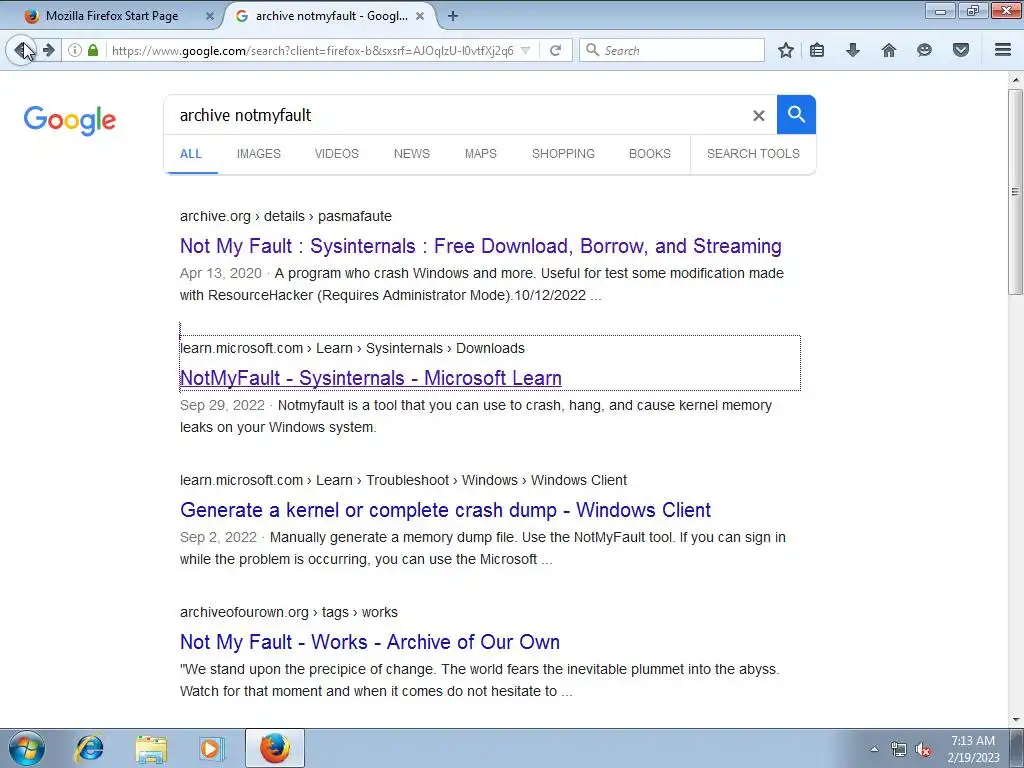The image size is (1024, 768).
Task: Show site information (i) icon
Action: [75, 50]
